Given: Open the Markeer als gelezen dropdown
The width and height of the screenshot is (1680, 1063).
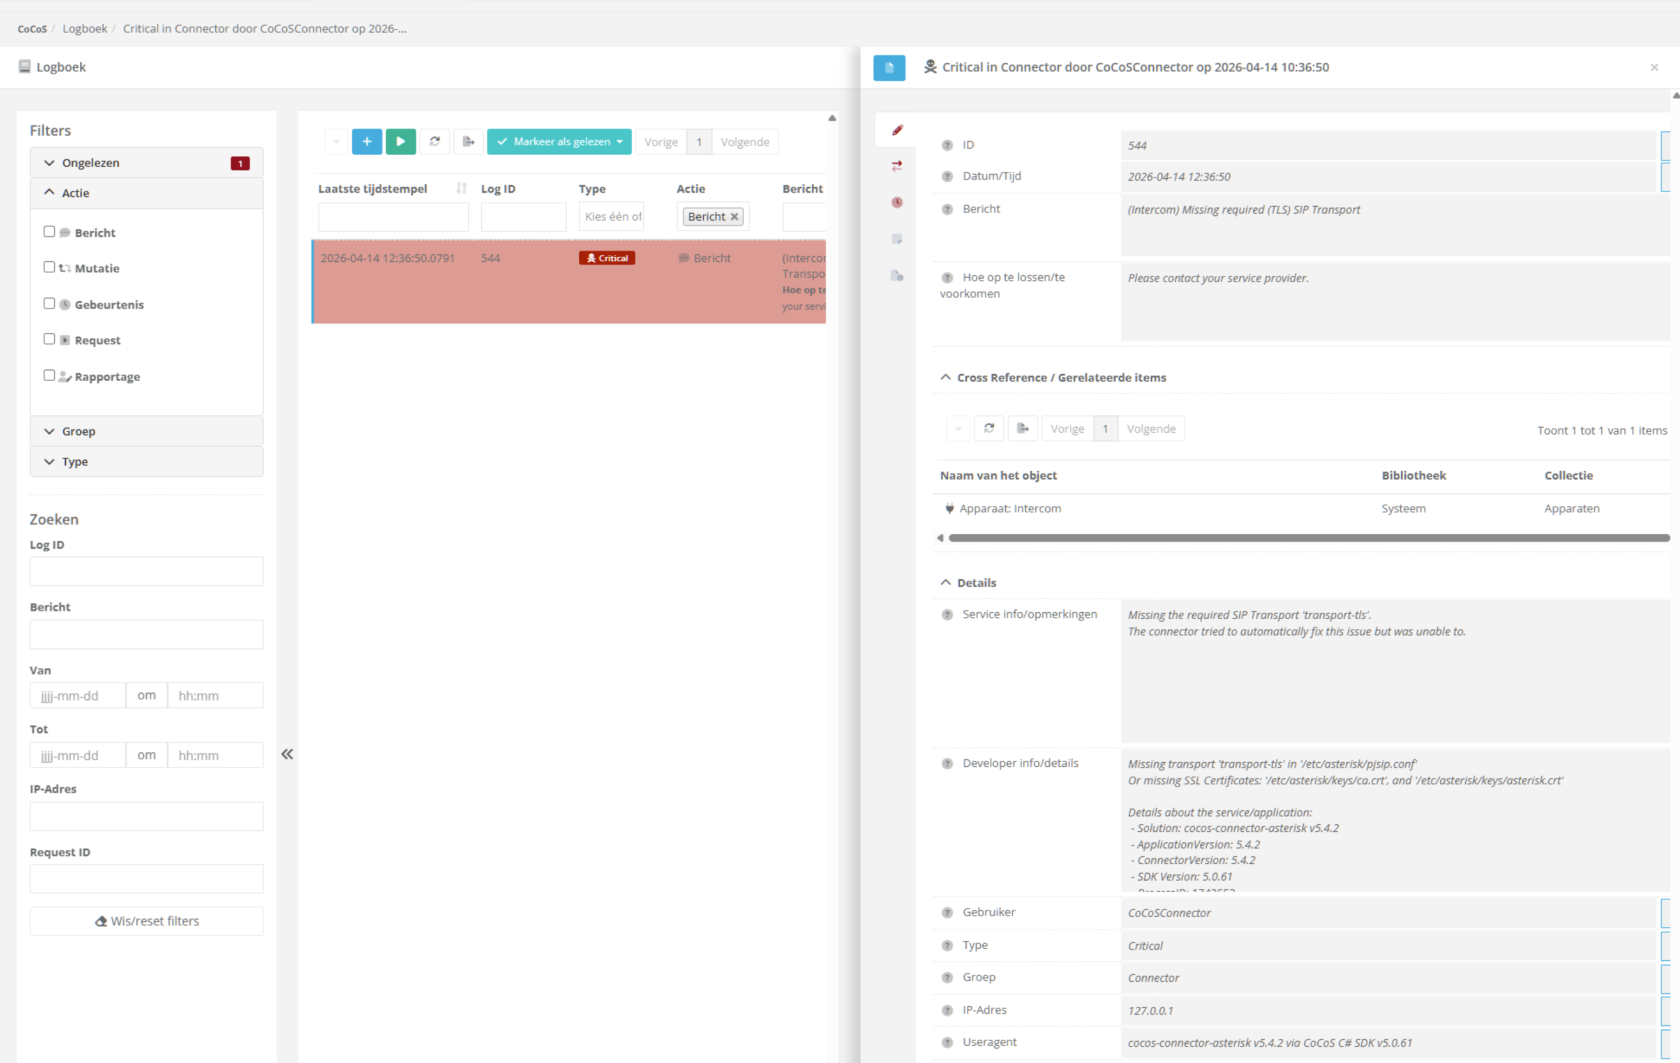Looking at the screenshot, I should click(560, 142).
